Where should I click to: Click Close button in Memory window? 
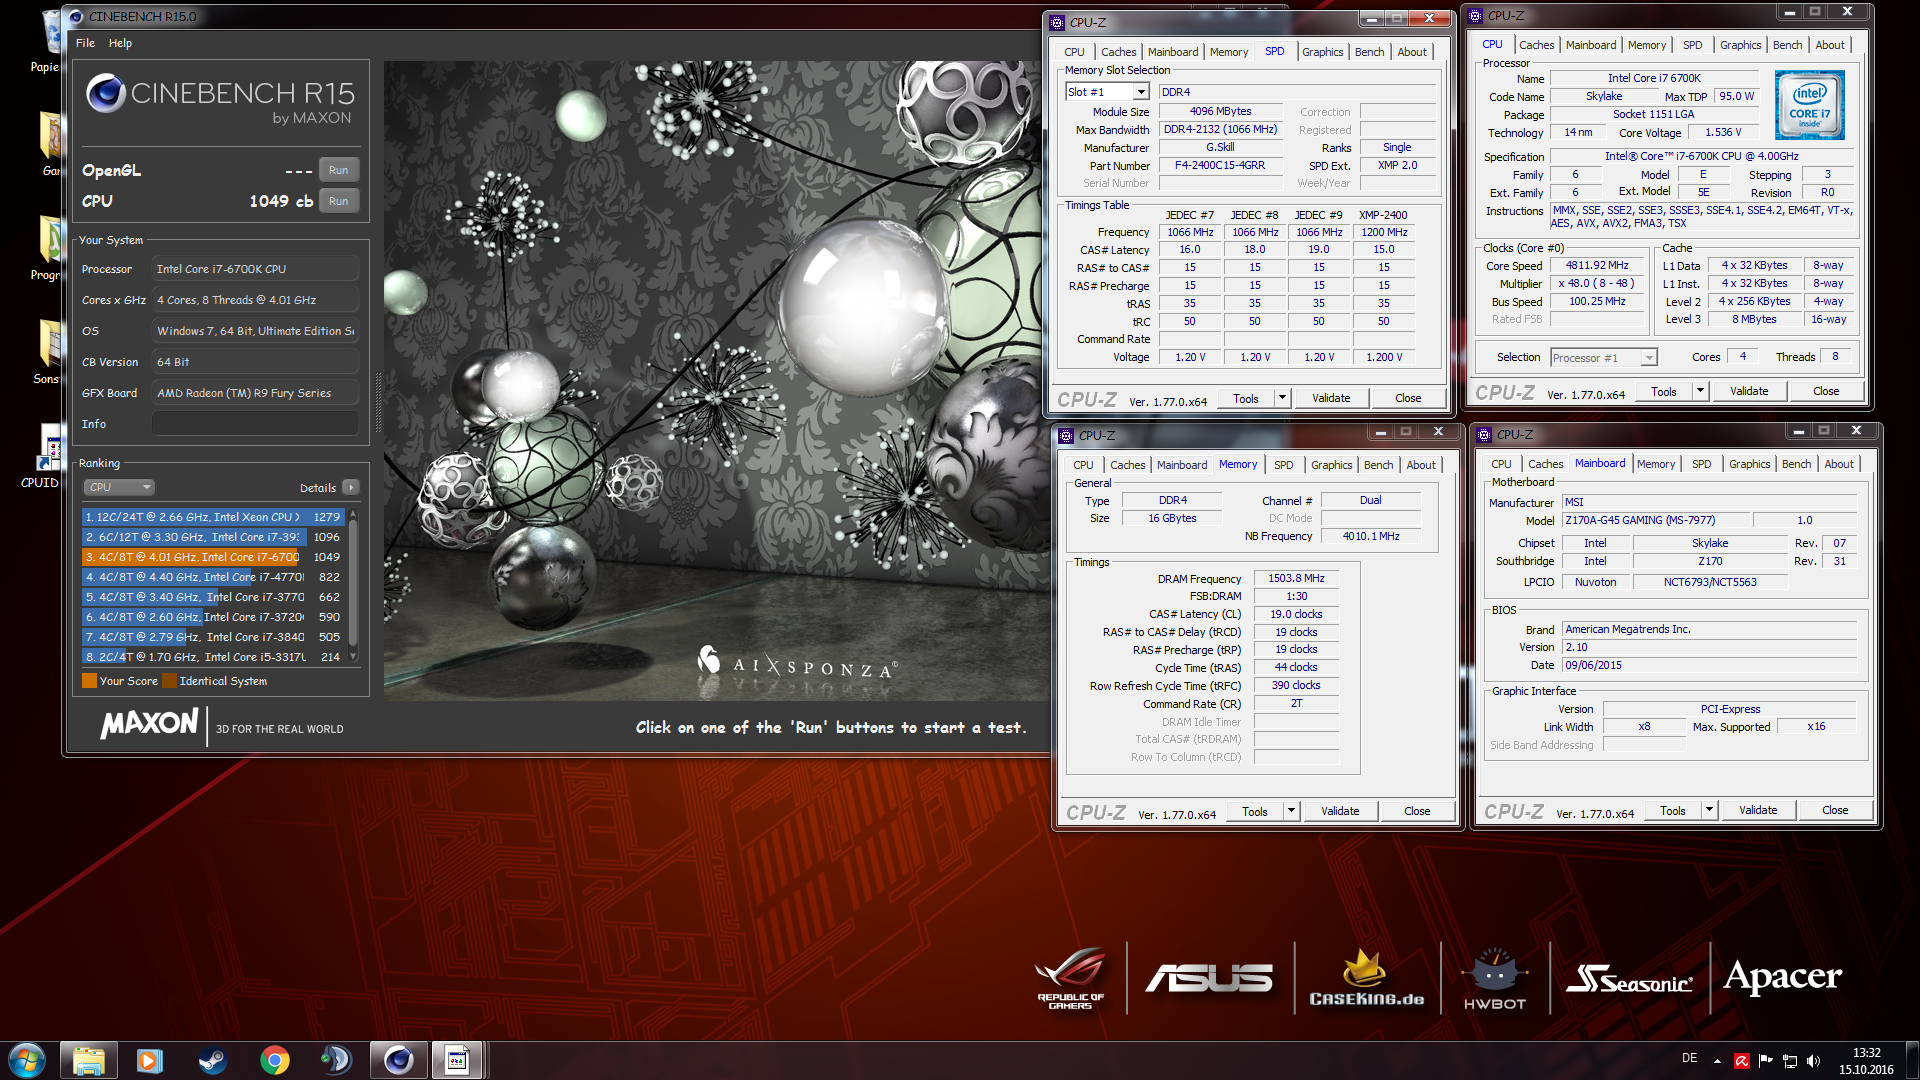(x=1417, y=811)
